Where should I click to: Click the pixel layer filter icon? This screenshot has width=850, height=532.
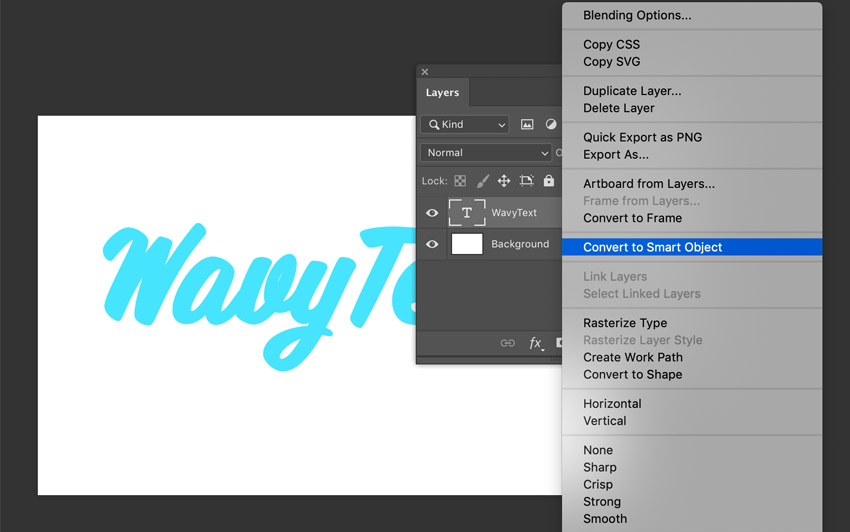[527, 125]
